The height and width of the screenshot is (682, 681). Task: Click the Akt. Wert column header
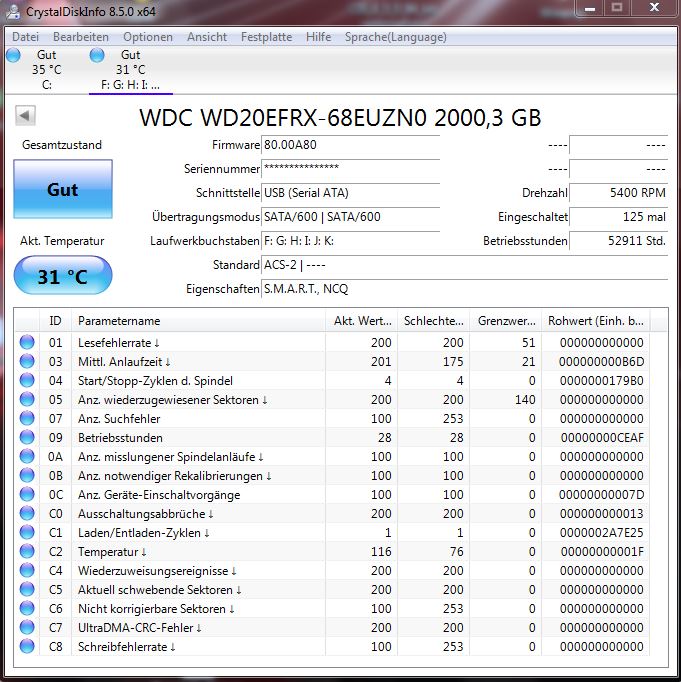pos(362,321)
